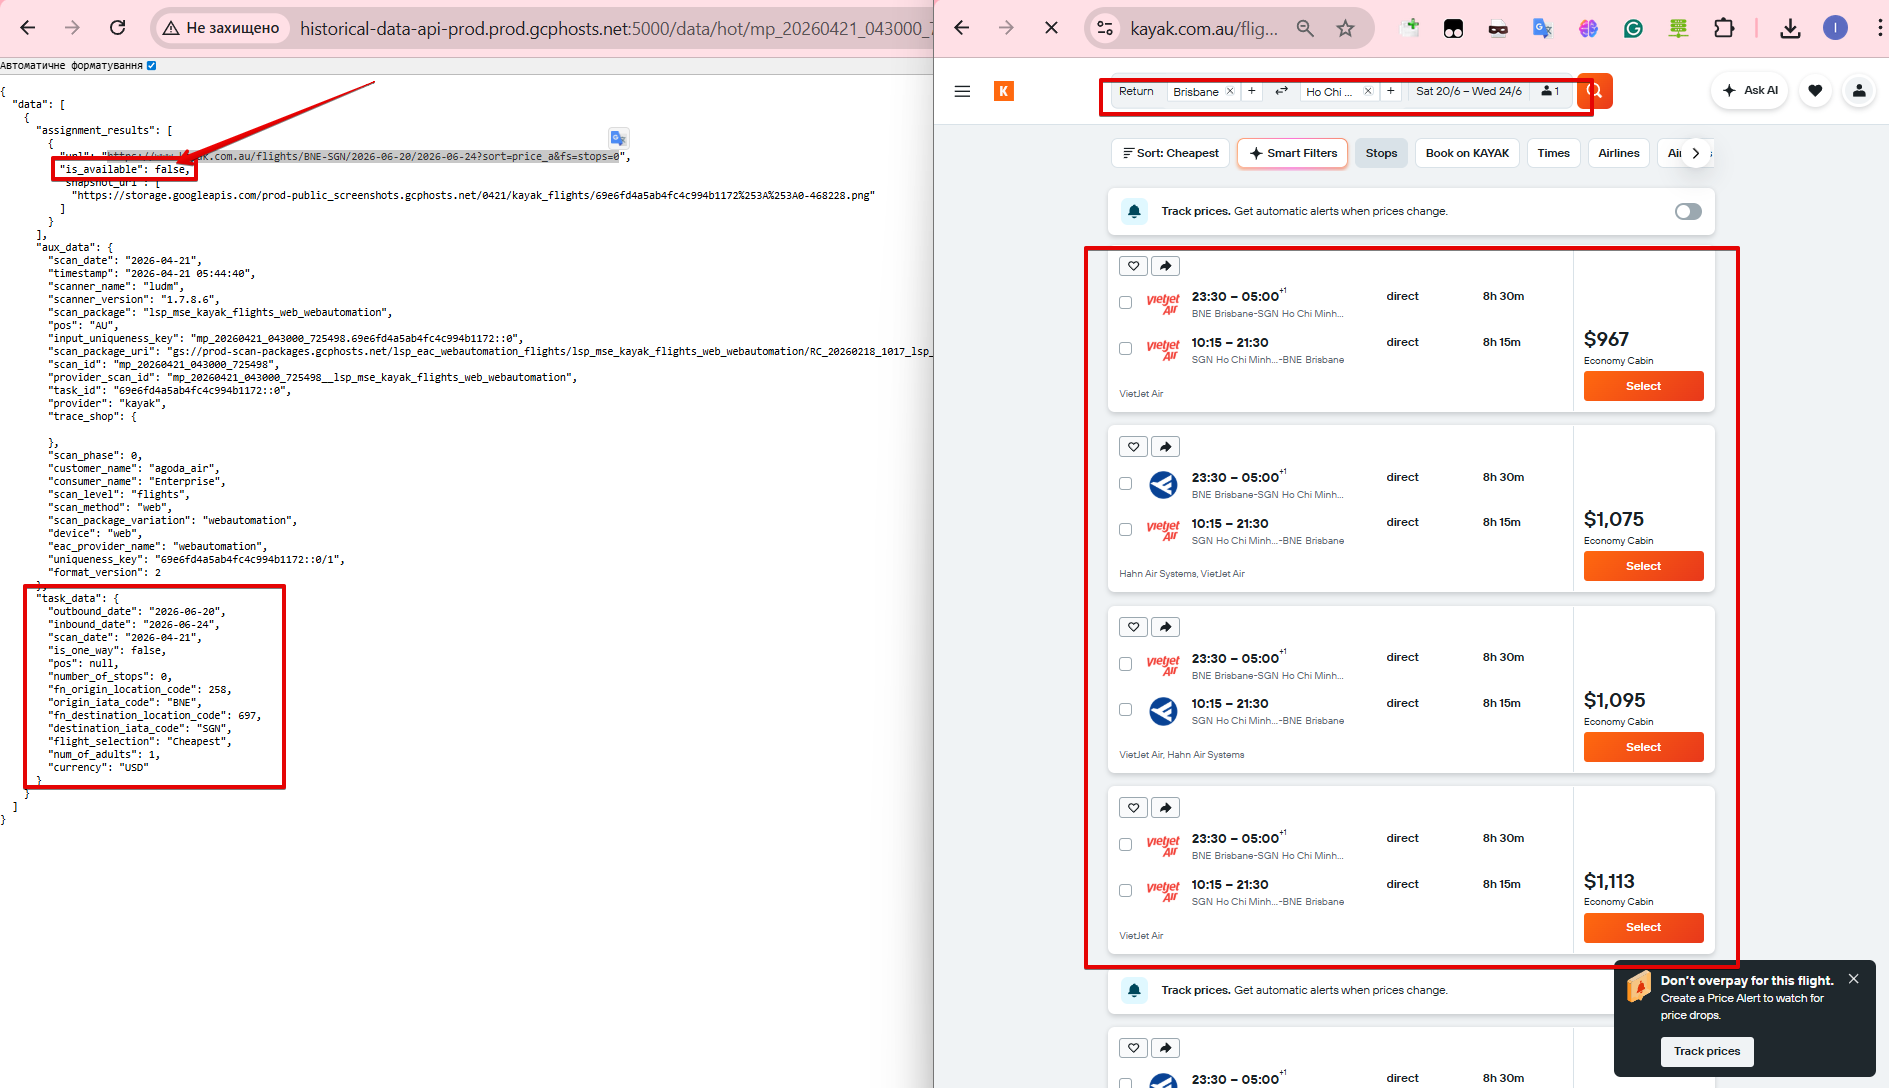
Task: Add another destination after Ho Chi
Action: click(1390, 91)
